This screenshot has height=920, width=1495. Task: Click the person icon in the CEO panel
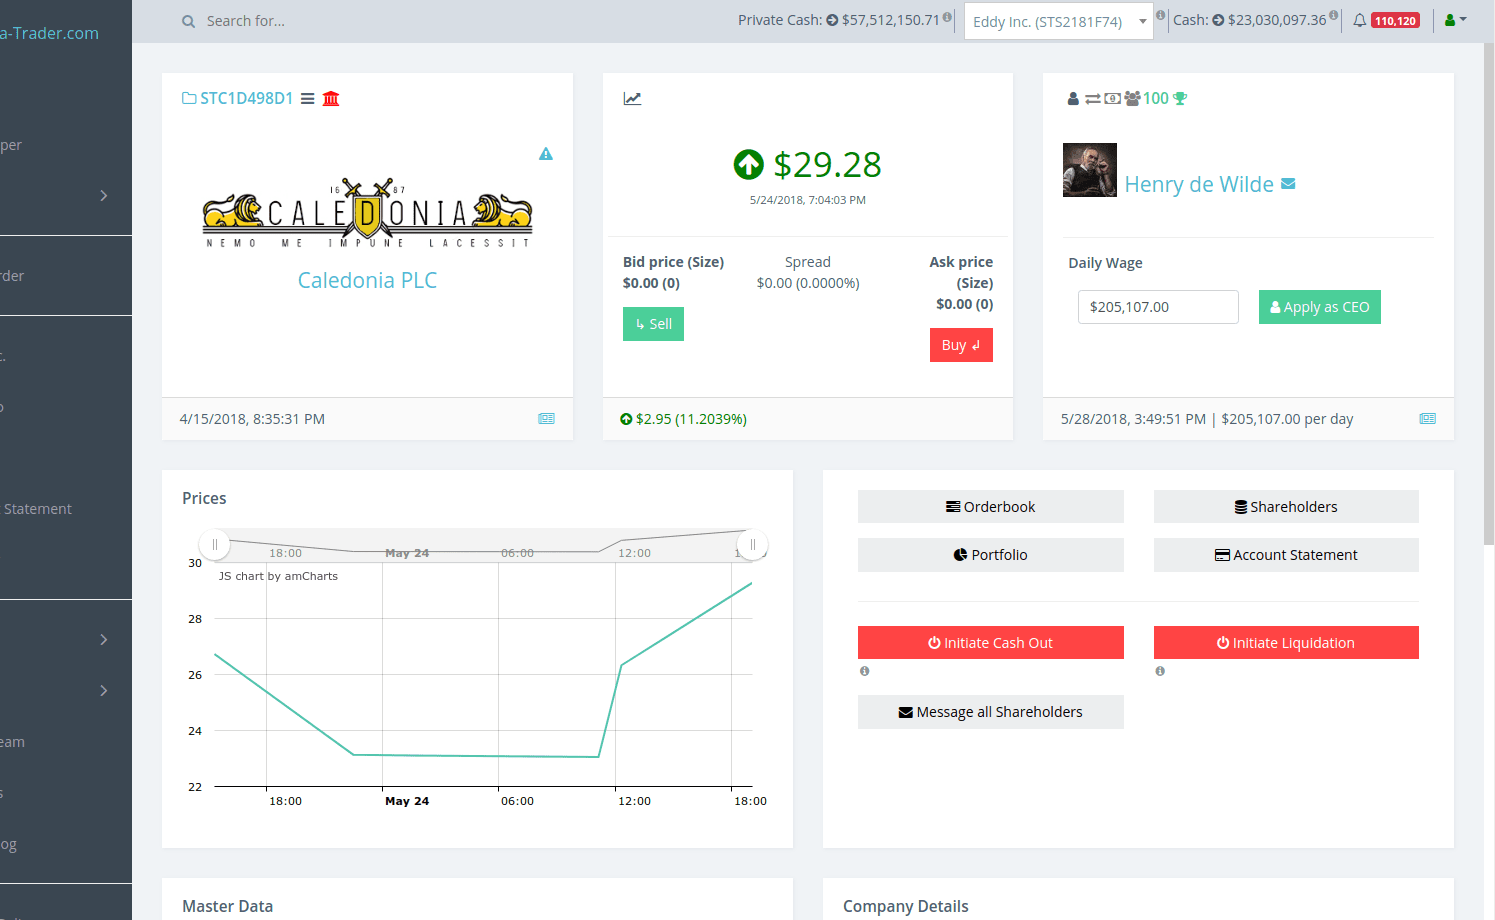(1072, 97)
